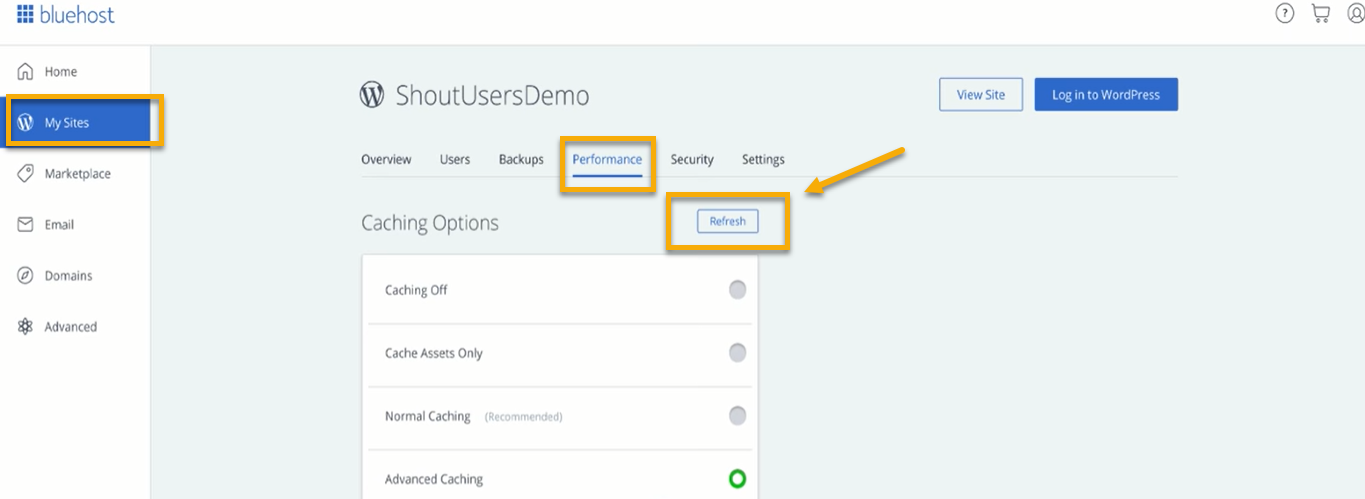Open Marketplace in the sidebar

[x=76, y=174]
